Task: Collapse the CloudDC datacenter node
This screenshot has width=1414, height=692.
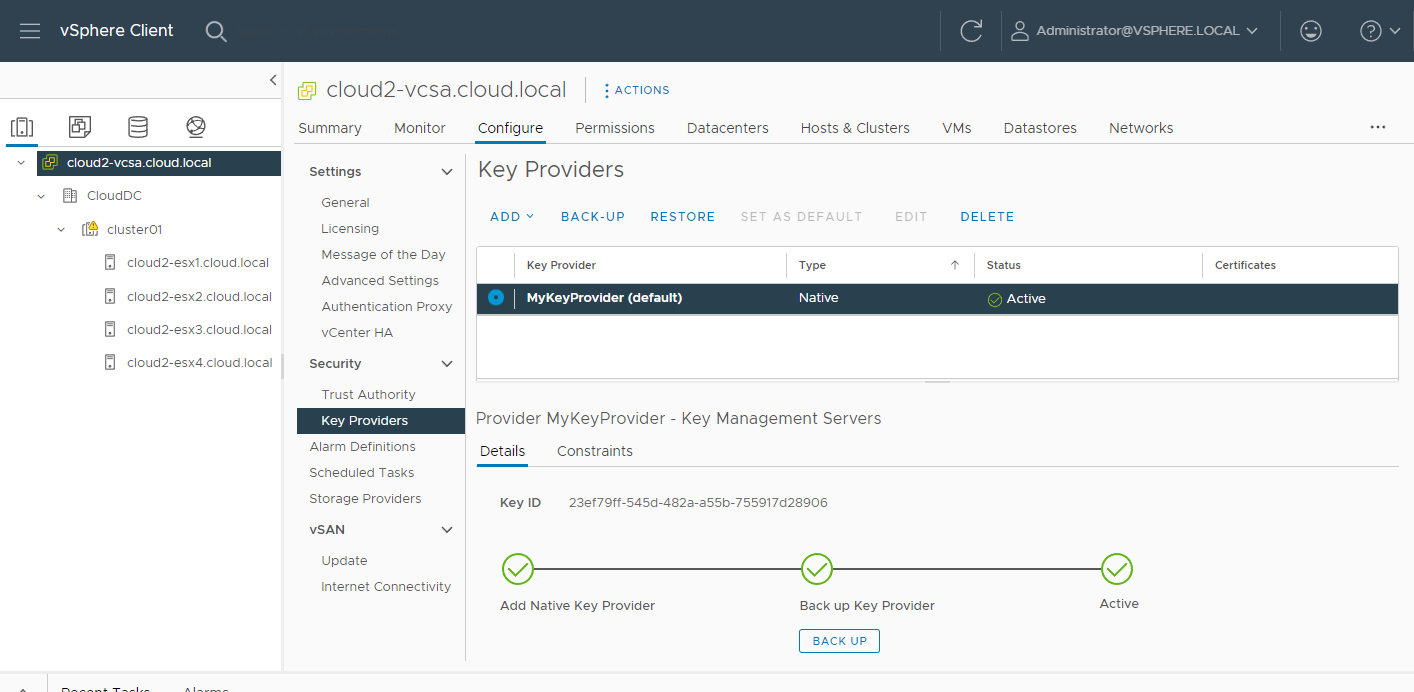Action: tap(41, 196)
